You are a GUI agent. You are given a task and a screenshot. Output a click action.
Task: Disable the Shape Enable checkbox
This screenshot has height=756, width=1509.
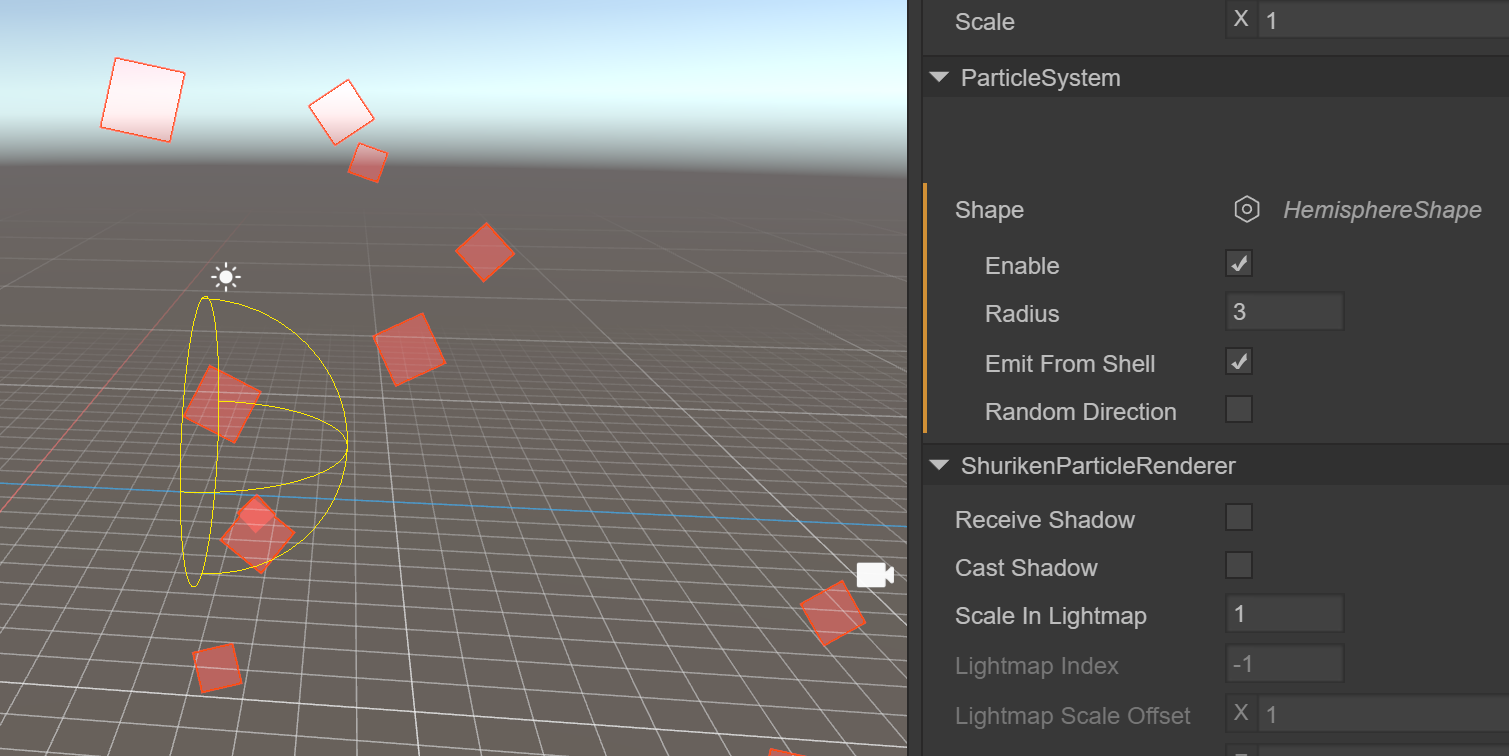click(x=1239, y=264)
